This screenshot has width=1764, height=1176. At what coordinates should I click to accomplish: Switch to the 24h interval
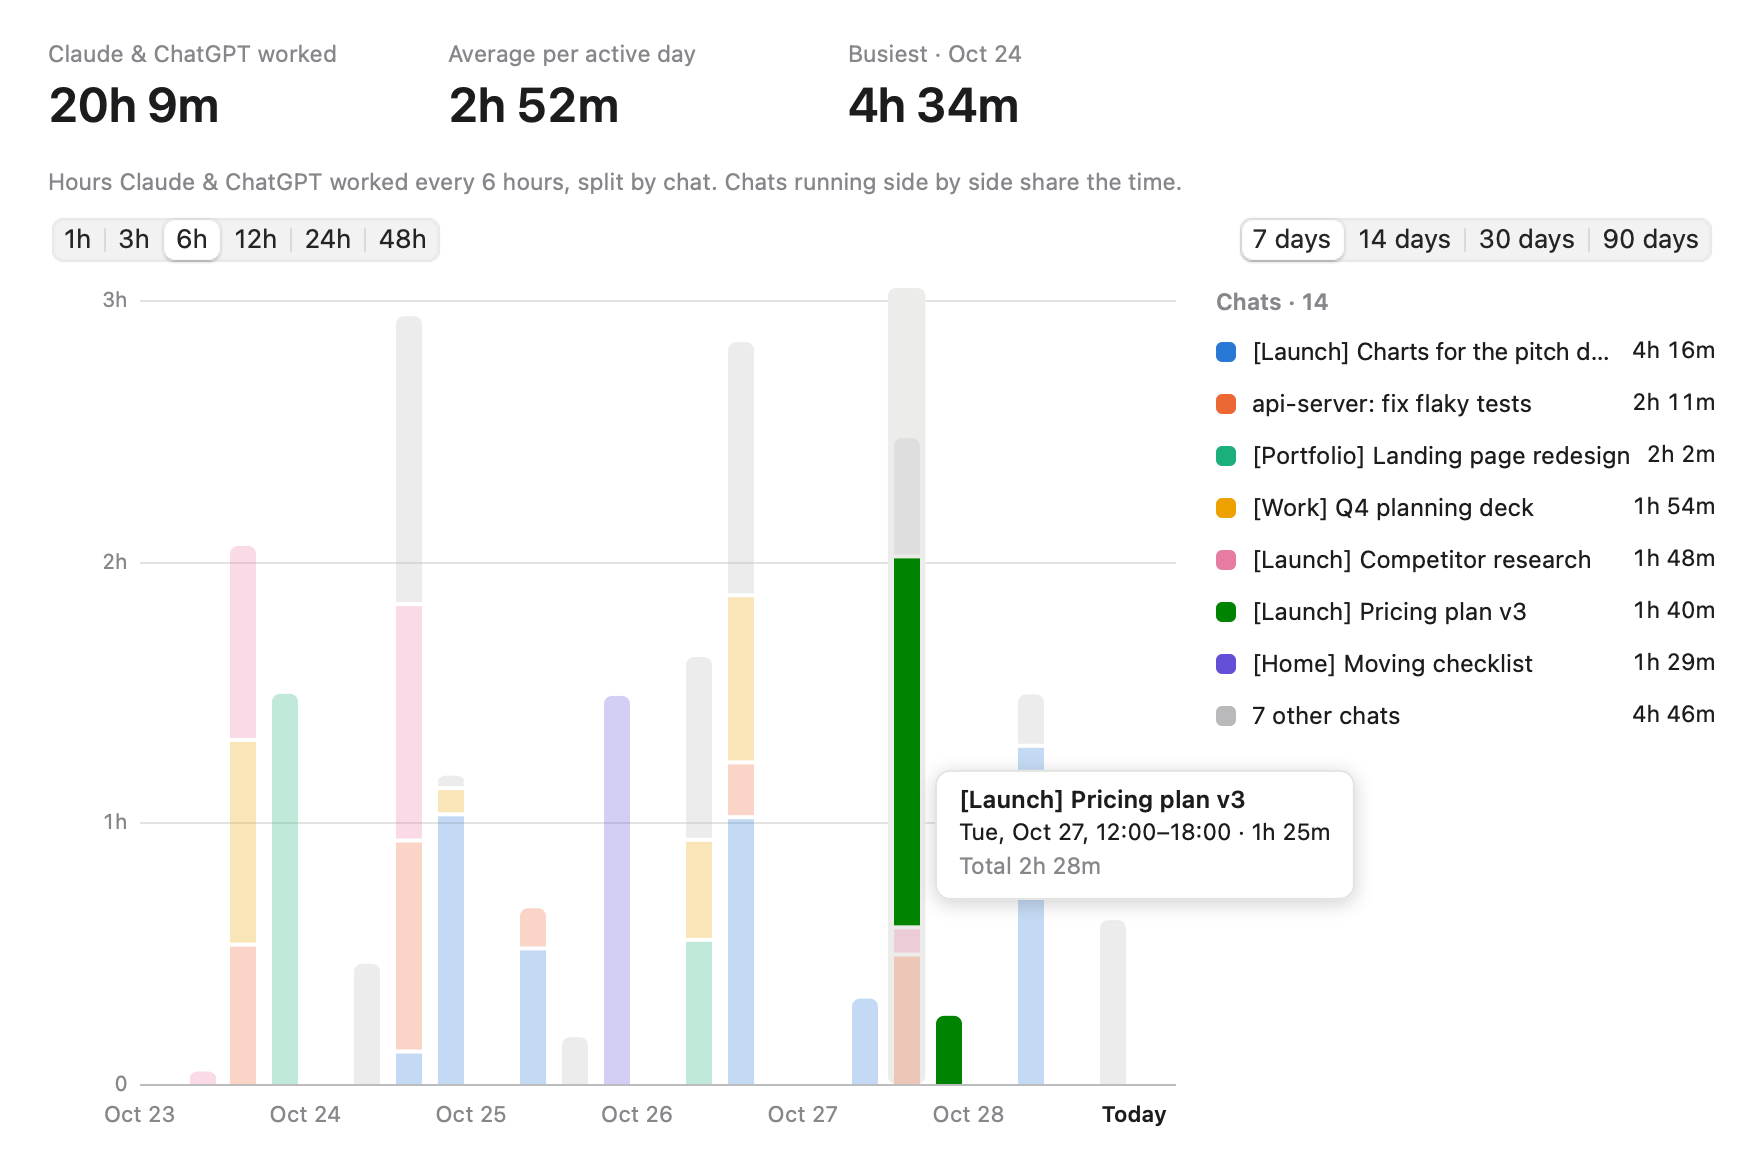pos(328,240)
